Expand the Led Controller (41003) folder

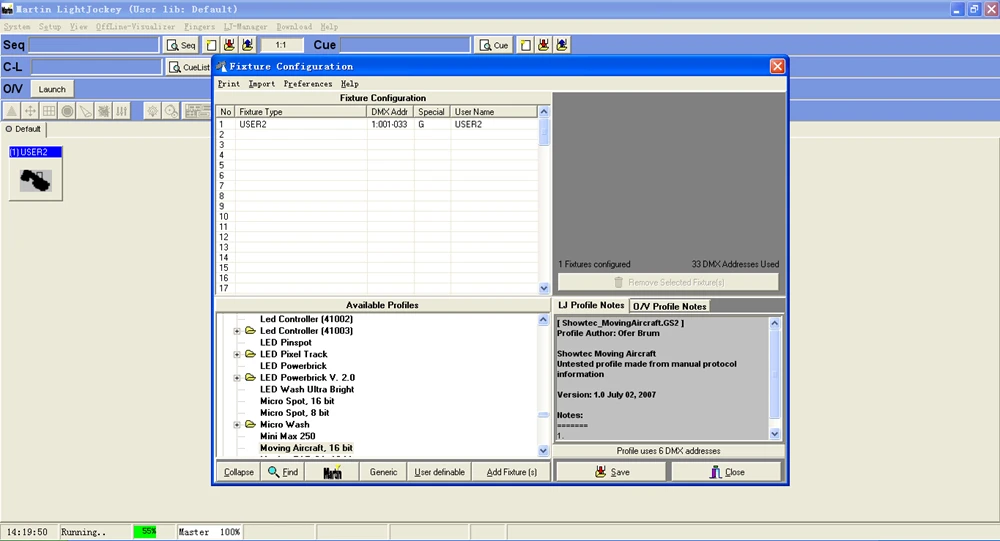[x=237, y=331]
